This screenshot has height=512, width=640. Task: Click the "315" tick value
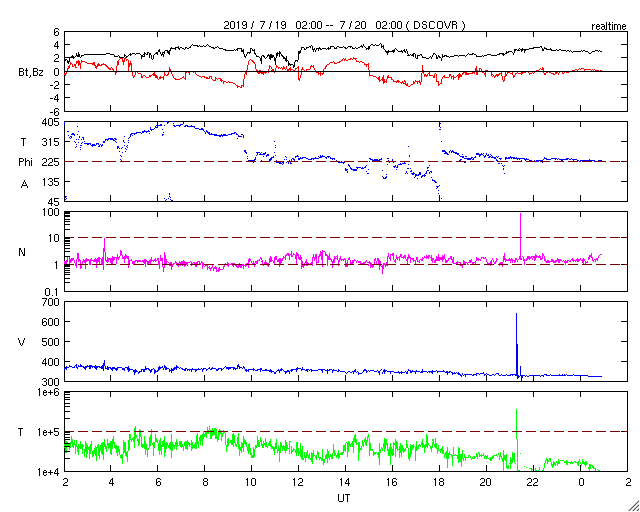[x=53, y=142]
